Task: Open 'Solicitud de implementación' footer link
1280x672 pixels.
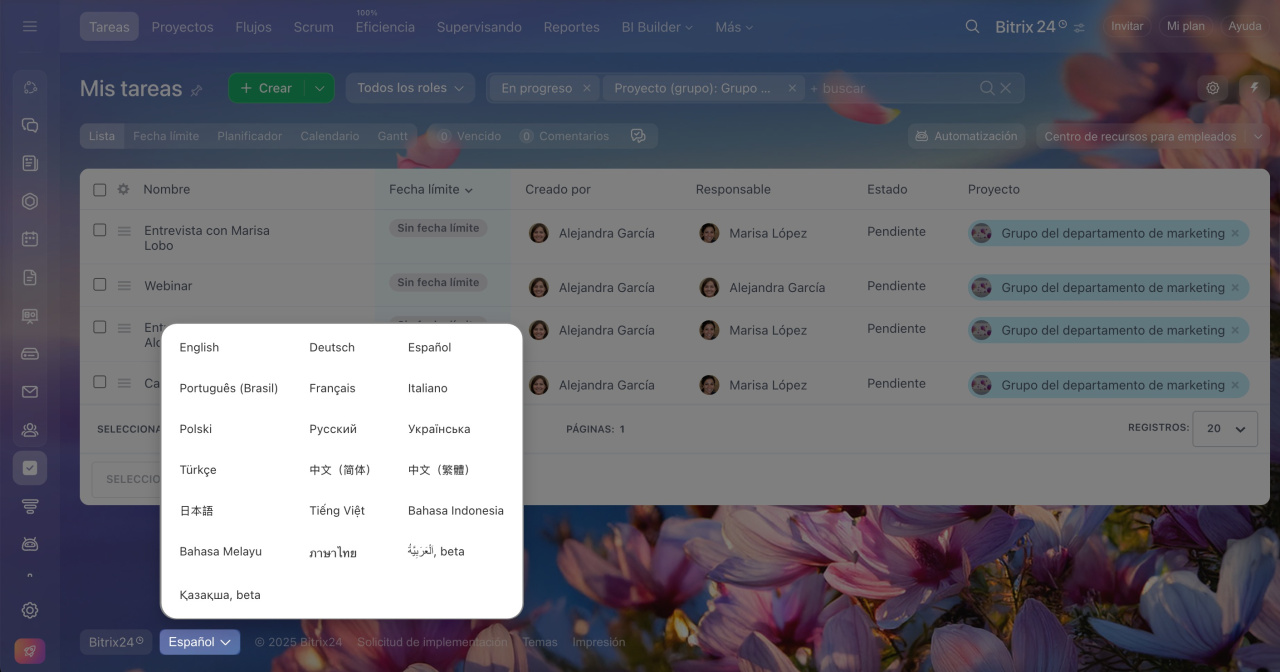Action: tap(432, 642)
